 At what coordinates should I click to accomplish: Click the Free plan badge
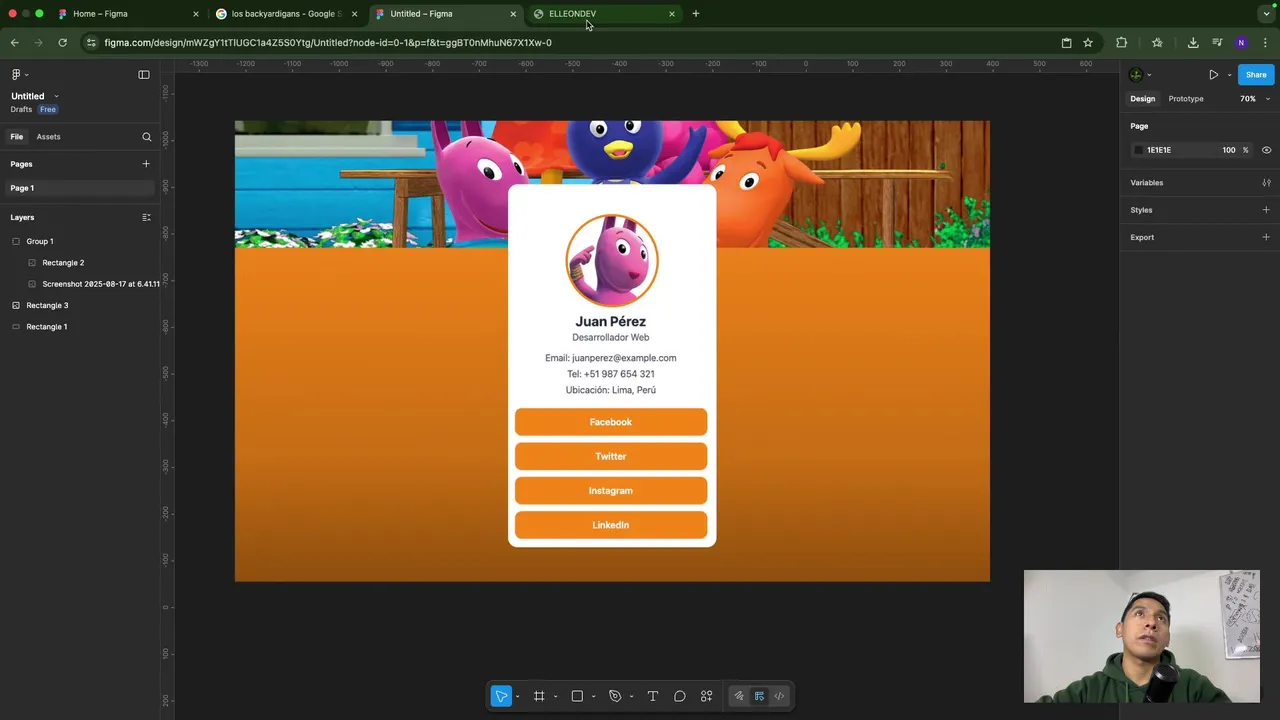(x=48, y=109)
